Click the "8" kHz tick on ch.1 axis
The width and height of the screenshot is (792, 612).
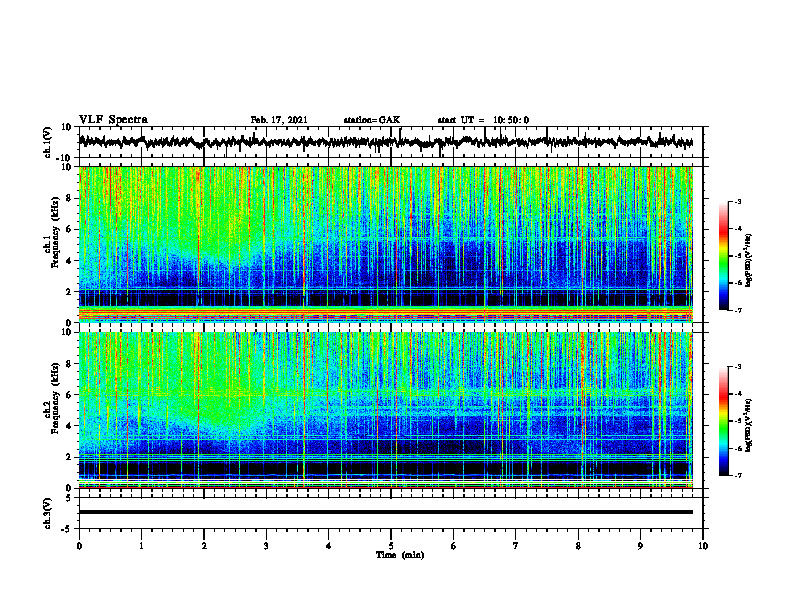69,198
